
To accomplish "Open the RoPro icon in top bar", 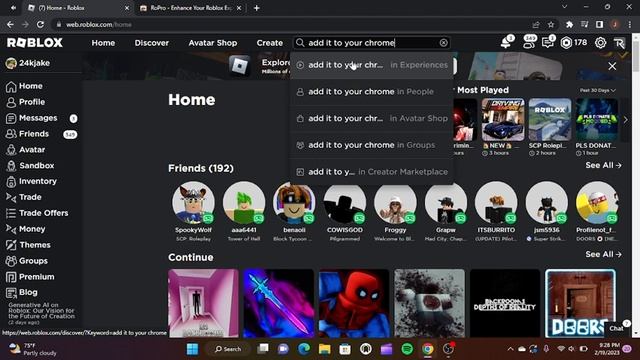I will [619, 42].
